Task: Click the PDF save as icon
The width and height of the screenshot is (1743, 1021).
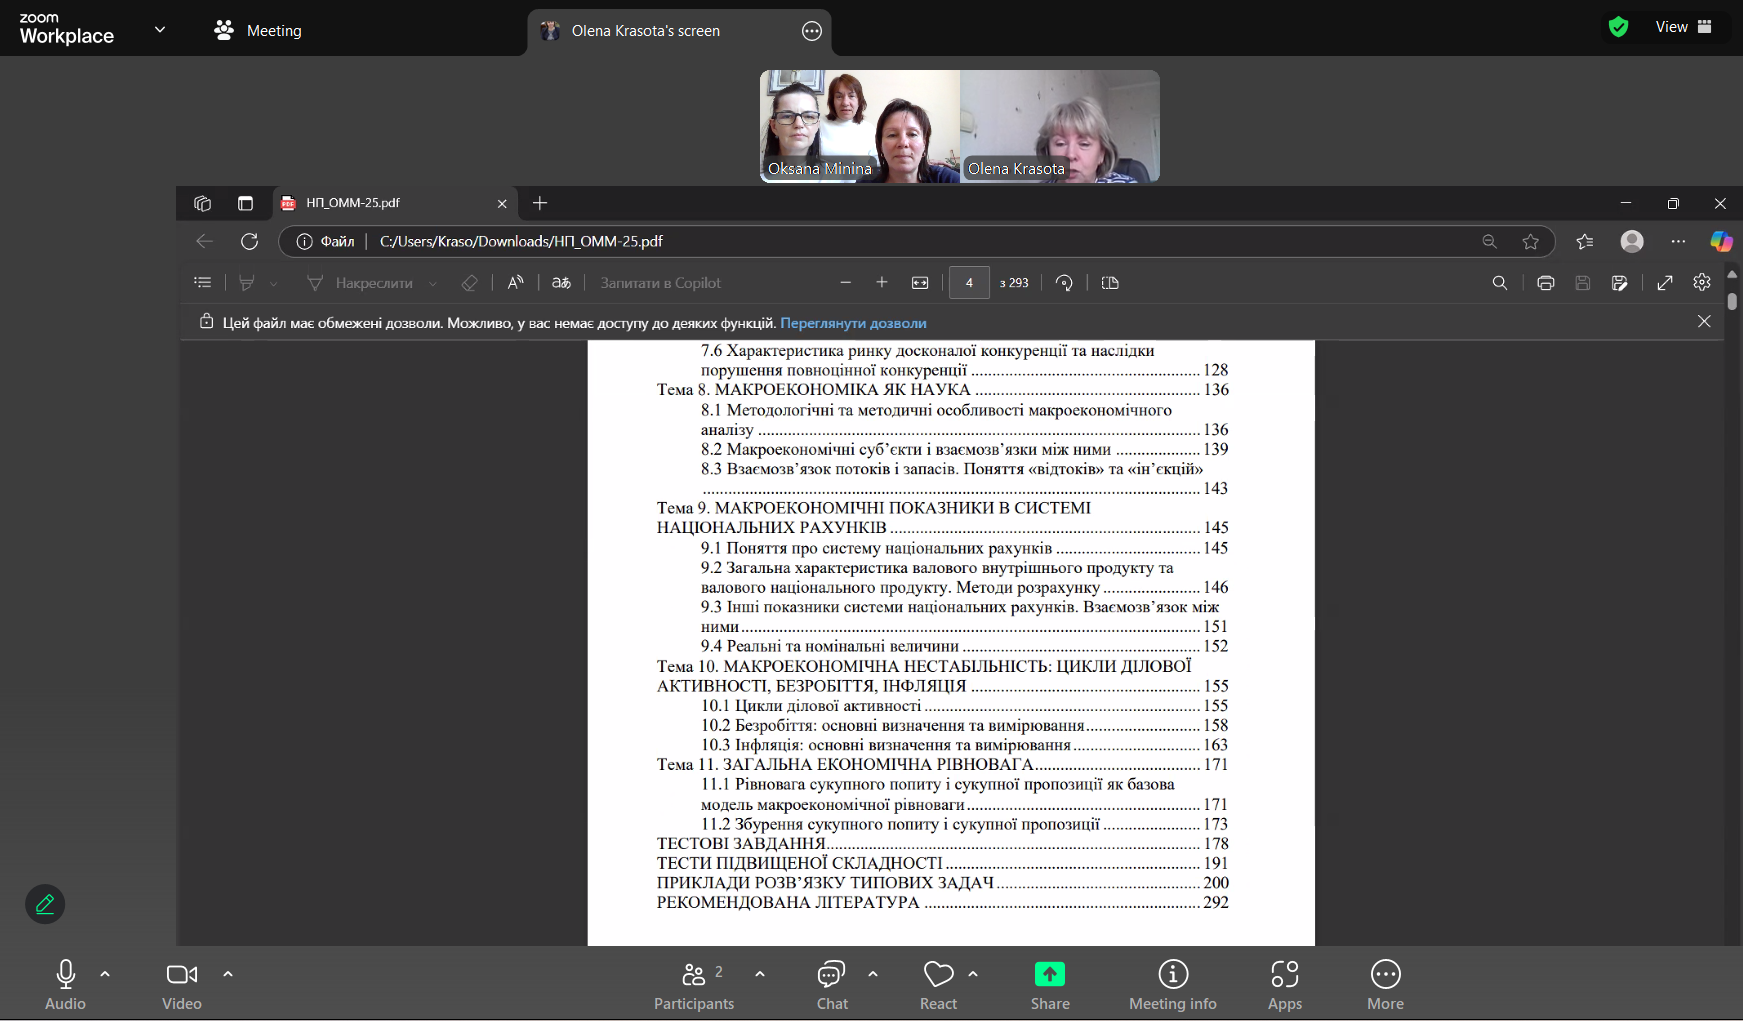Action: tap(1620, 283)
